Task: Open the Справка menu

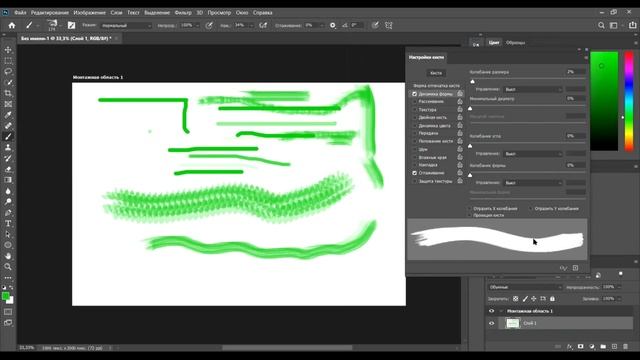Action: 262,13
